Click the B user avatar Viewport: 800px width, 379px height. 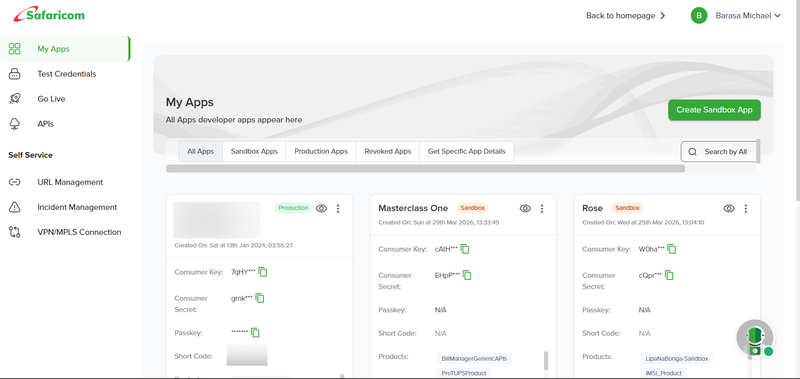tap(699, 15)
